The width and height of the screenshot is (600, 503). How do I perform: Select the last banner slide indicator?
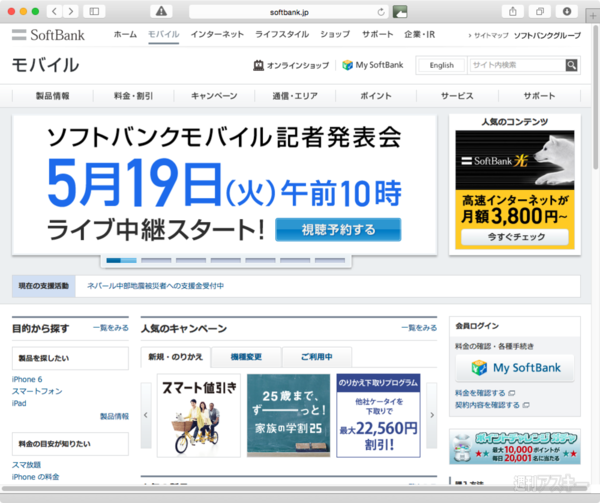click(x=330, y=260)
